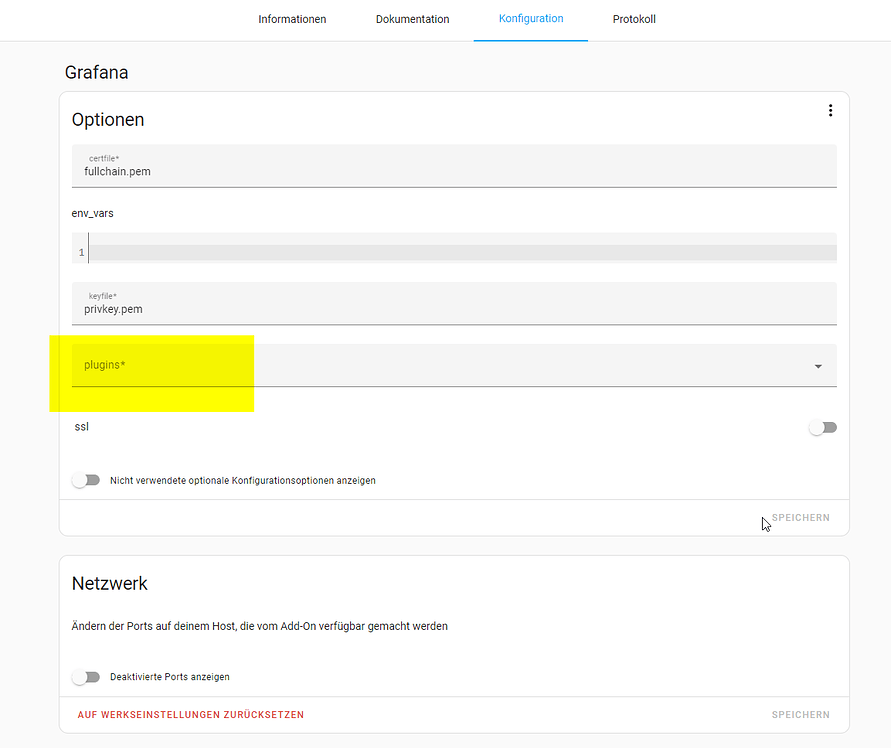Click the Netzwerk heading
The width and height of the screenshot is (891, 748).
click(110, 584)
